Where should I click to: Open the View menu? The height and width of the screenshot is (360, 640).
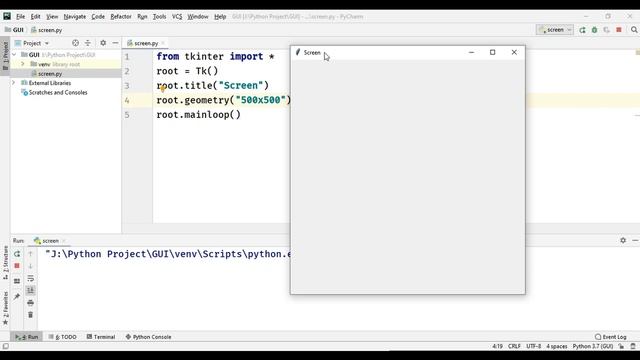tap(52, 17)
